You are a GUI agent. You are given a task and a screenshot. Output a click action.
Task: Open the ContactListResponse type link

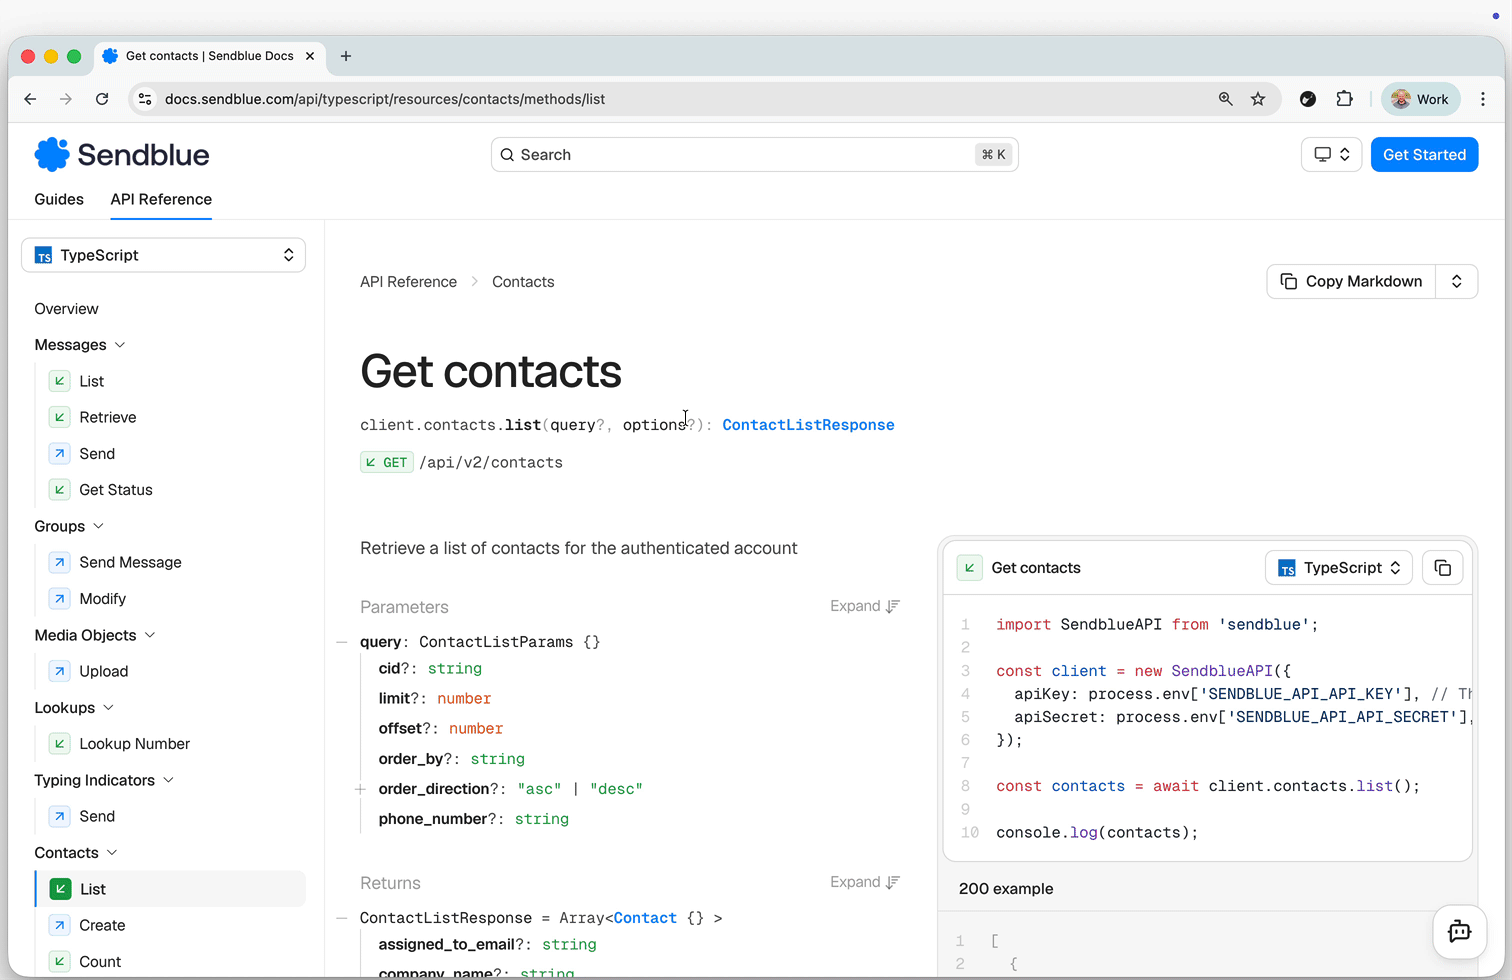pos(808,425)
